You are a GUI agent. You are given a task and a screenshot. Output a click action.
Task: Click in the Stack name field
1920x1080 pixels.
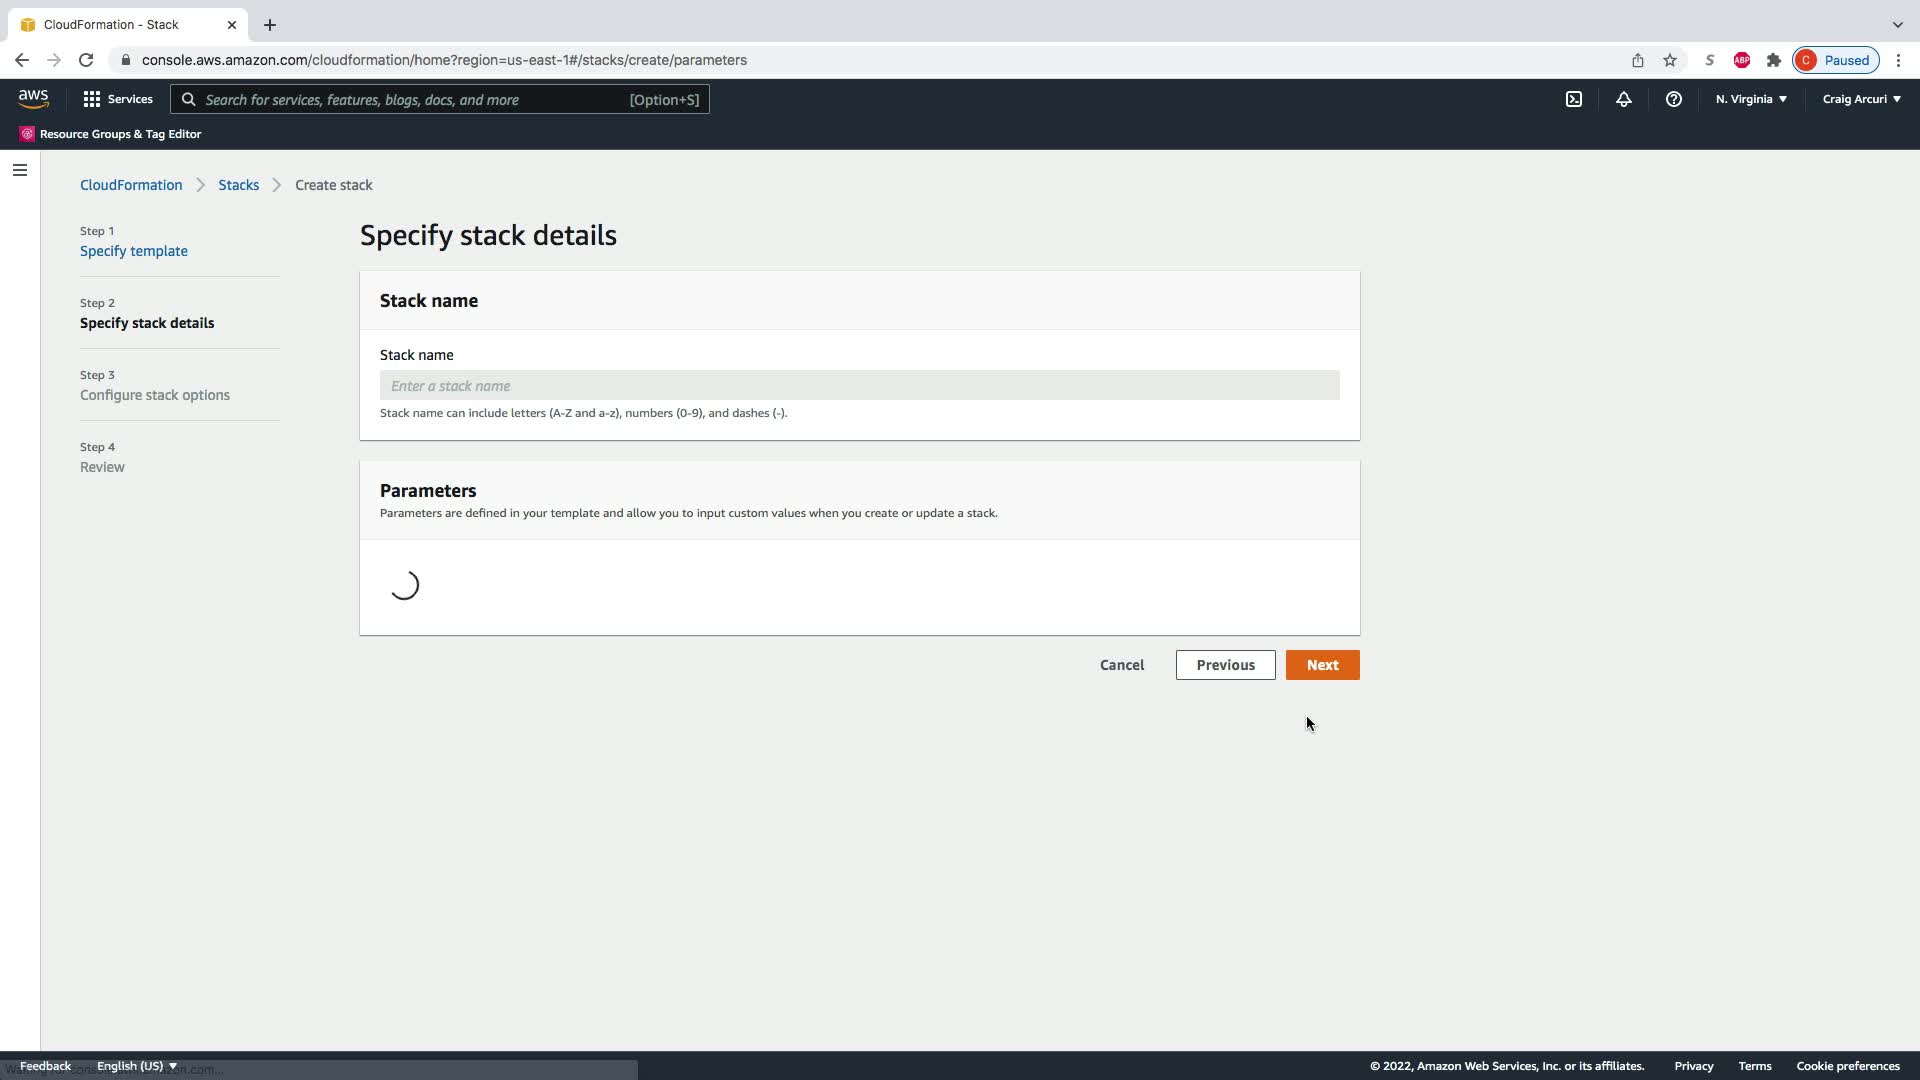[x=859, y=386]
